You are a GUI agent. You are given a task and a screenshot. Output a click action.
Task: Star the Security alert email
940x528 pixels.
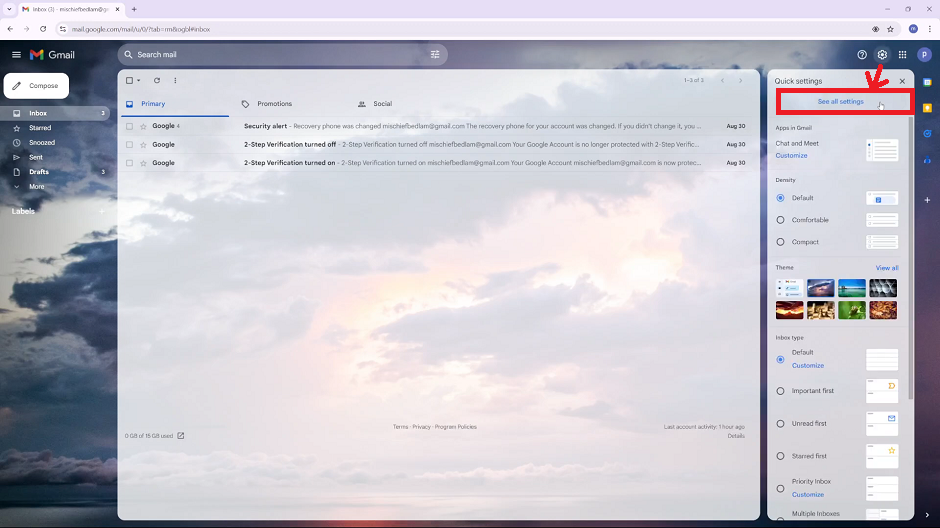(143, 126)
